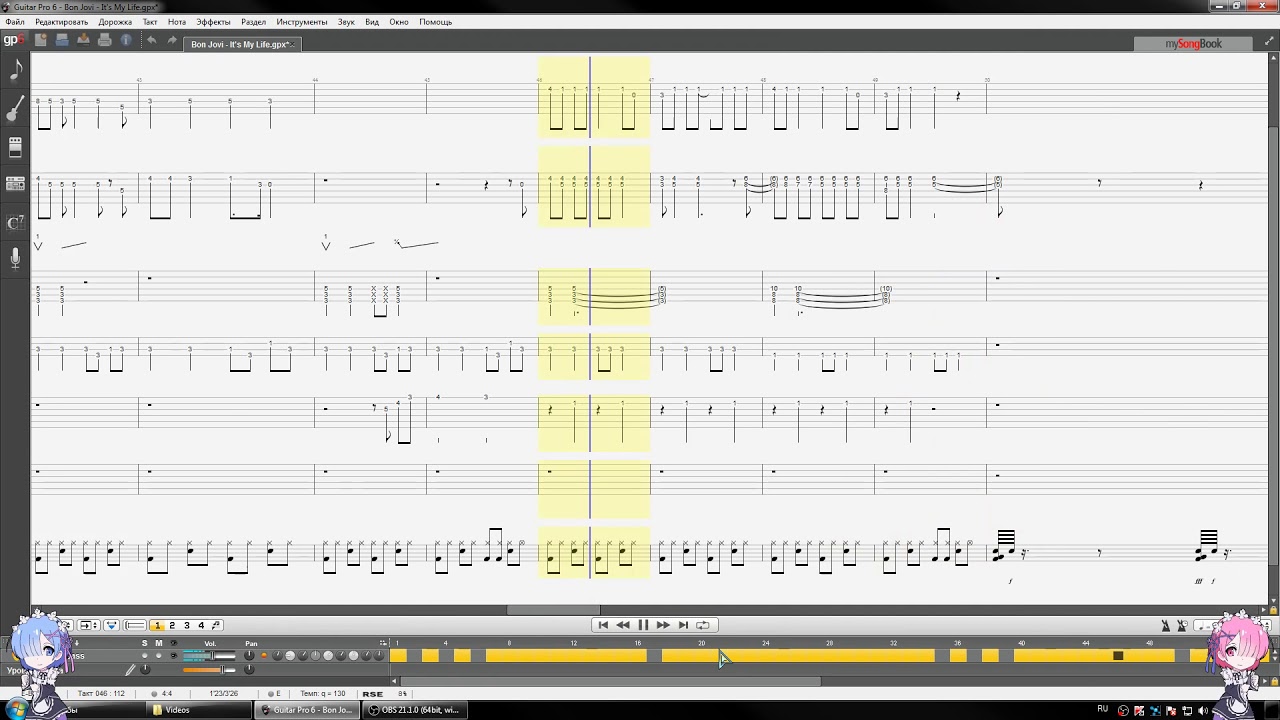
Task: Open the Раздел menu
Action: [254, 21]
